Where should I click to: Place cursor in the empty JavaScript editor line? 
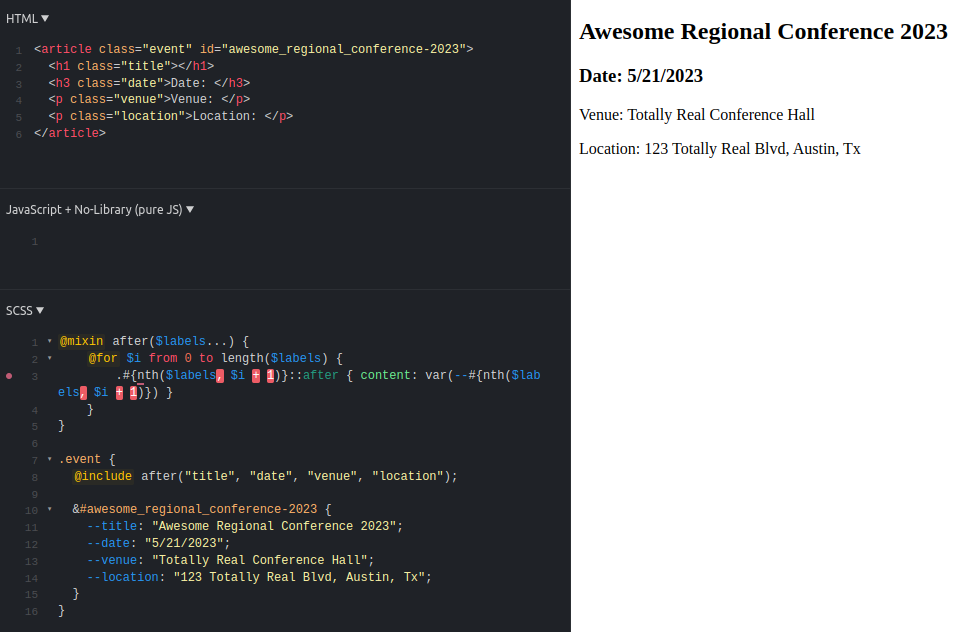click(x=300, y=241)
